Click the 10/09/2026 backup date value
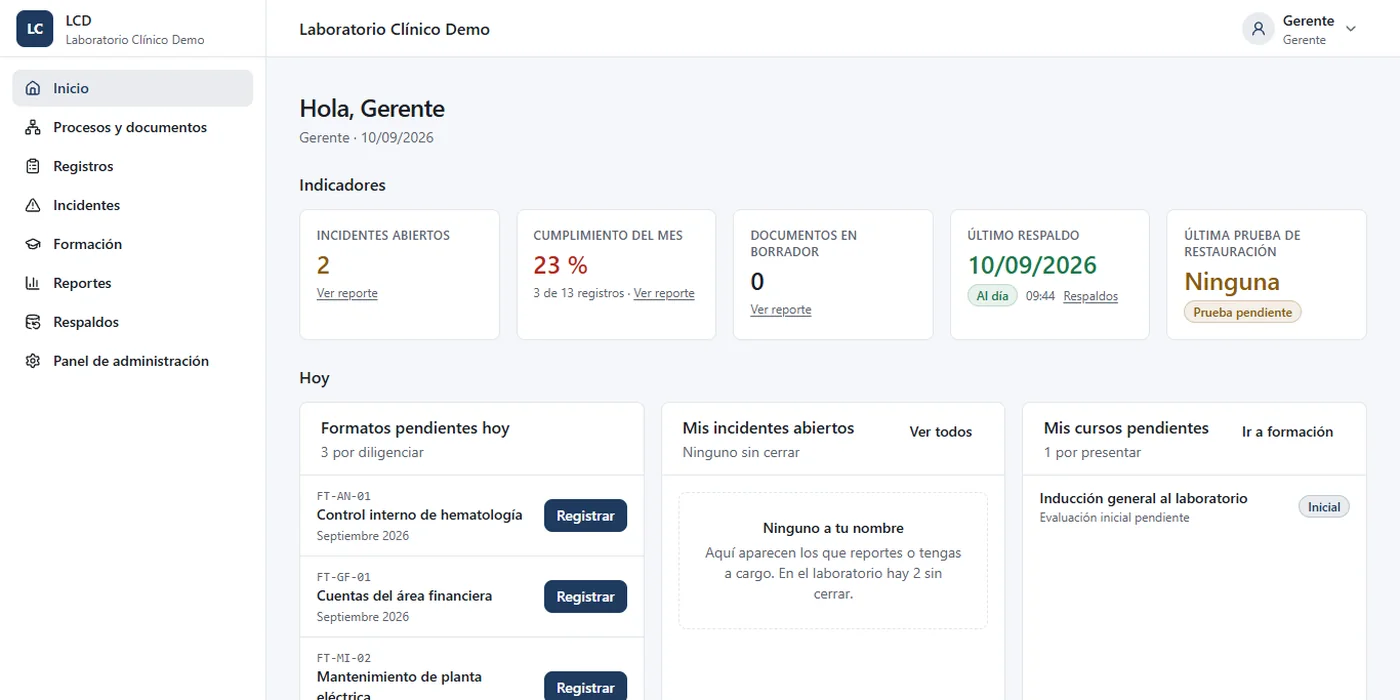 tap(1032, 265)
